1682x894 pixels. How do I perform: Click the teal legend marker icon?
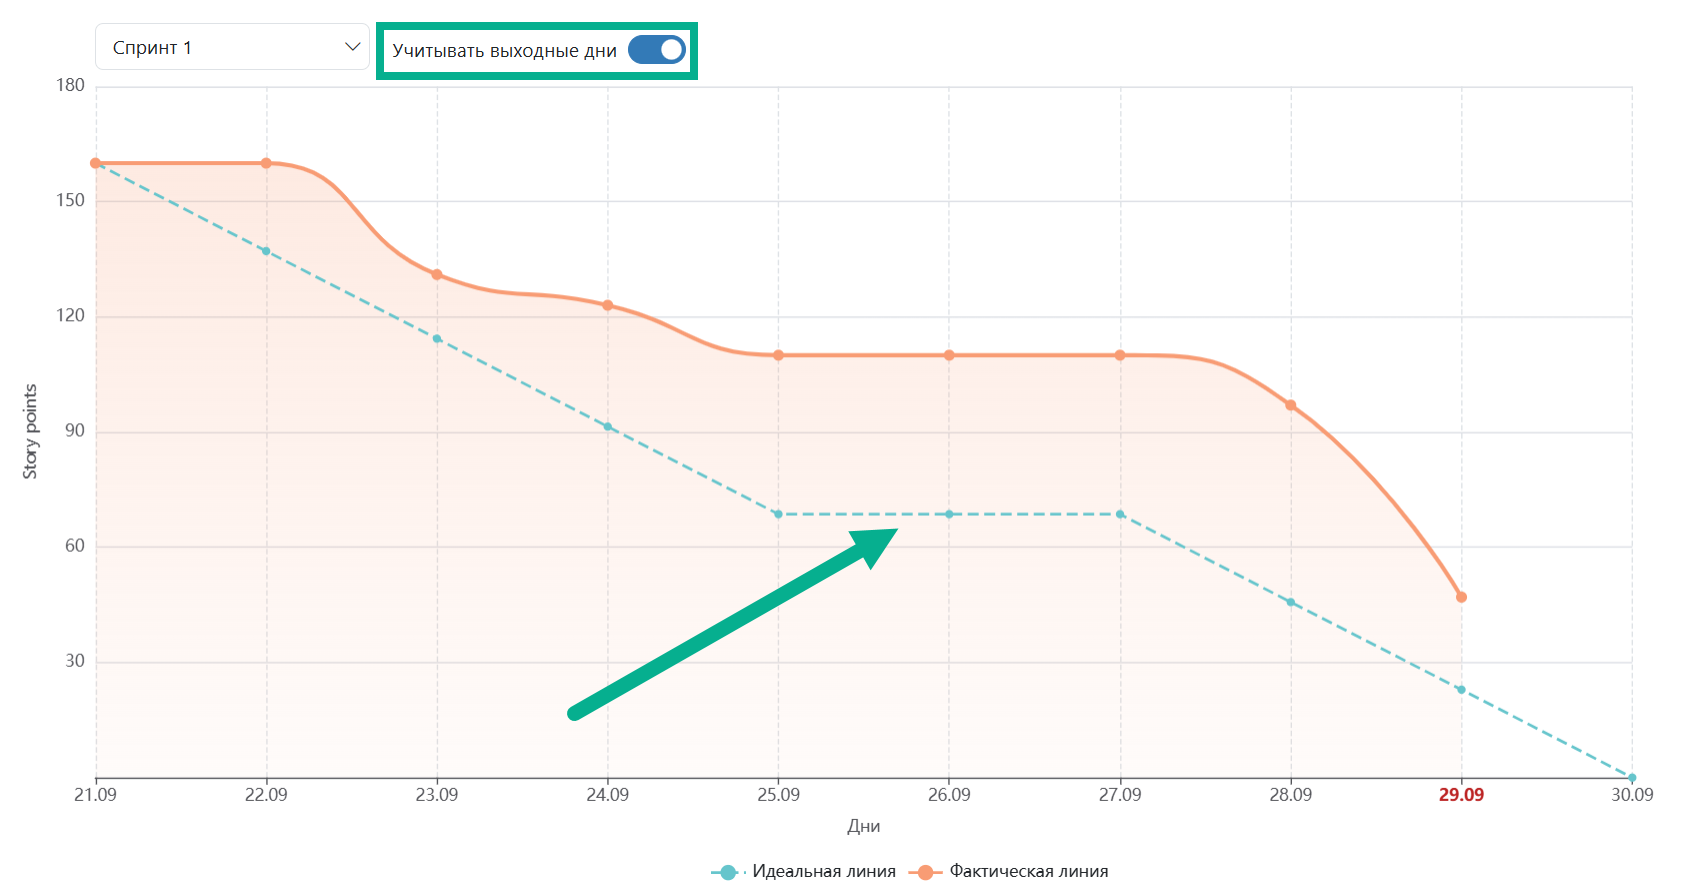pyautogui.click(x=728, y=872)
